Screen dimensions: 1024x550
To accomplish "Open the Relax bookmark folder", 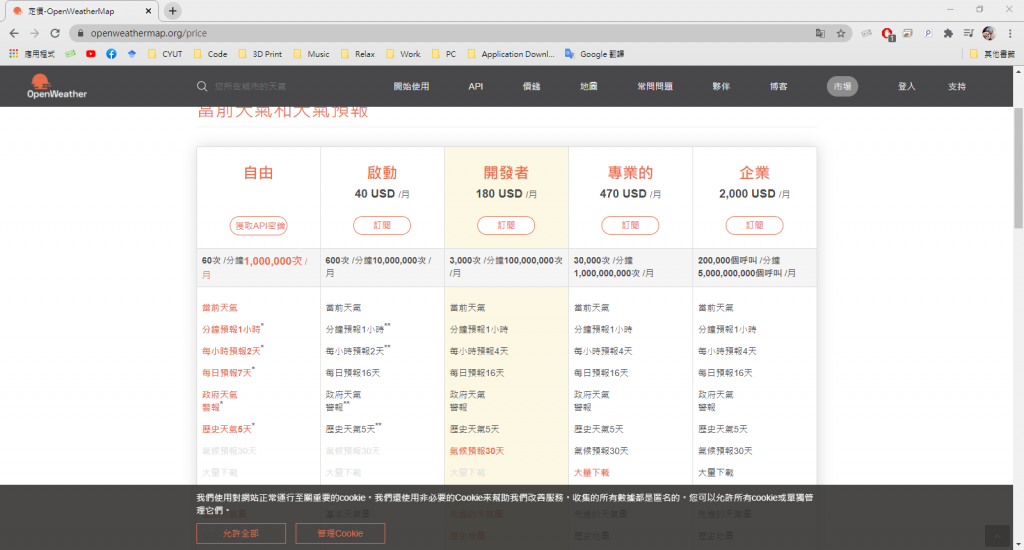I will coord(358,54).
